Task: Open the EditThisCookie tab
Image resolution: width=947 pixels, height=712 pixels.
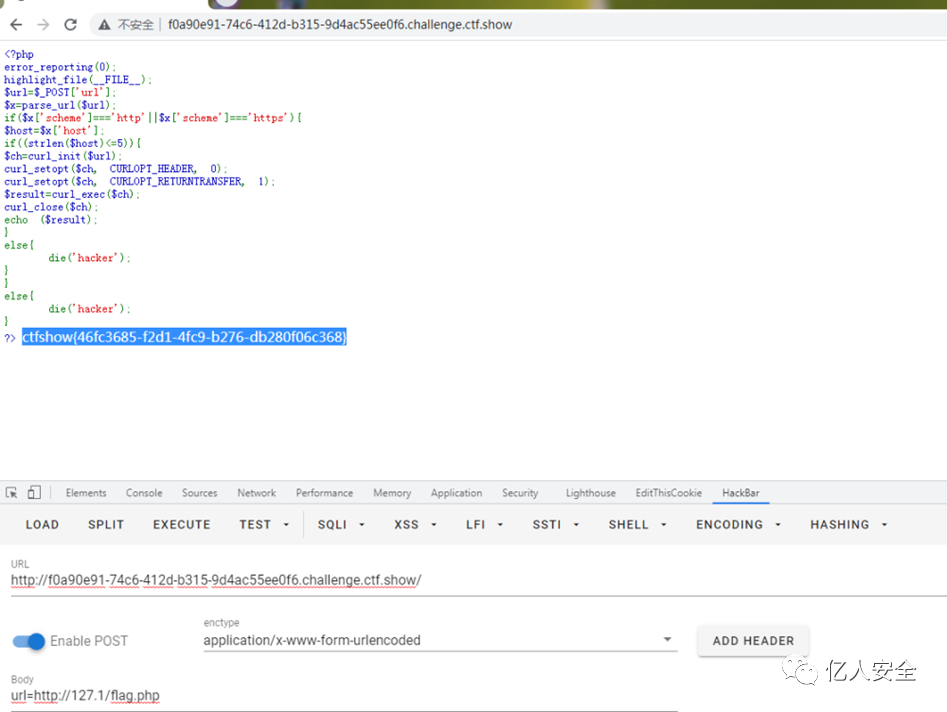Action: point(669,493)
